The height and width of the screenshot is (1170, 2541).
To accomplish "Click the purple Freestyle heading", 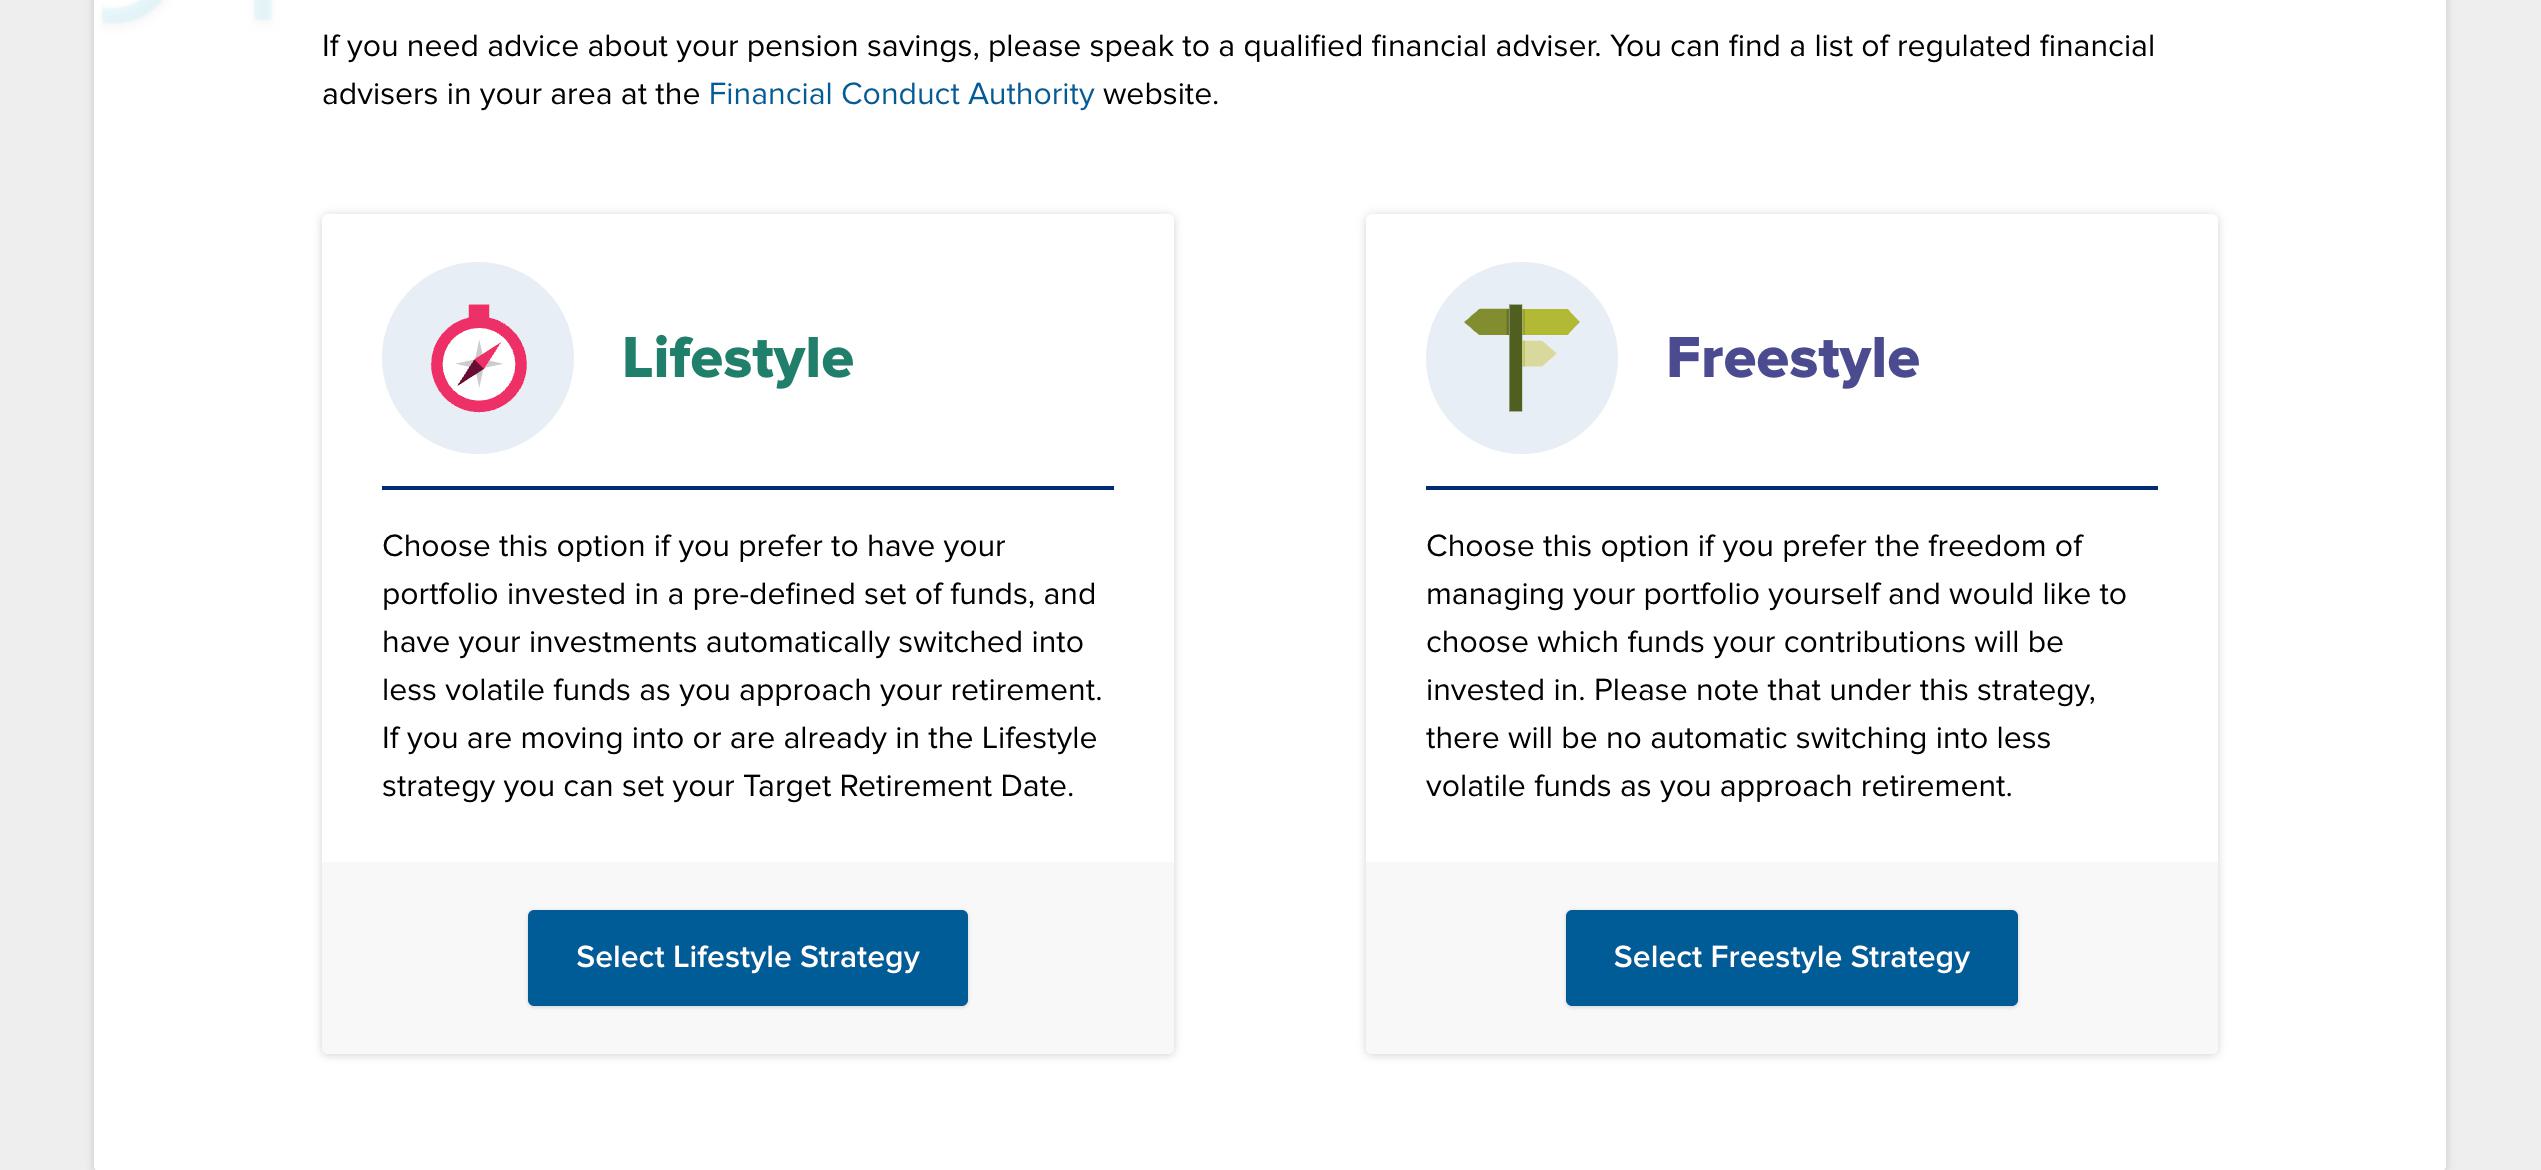I will pos(1792,358).
